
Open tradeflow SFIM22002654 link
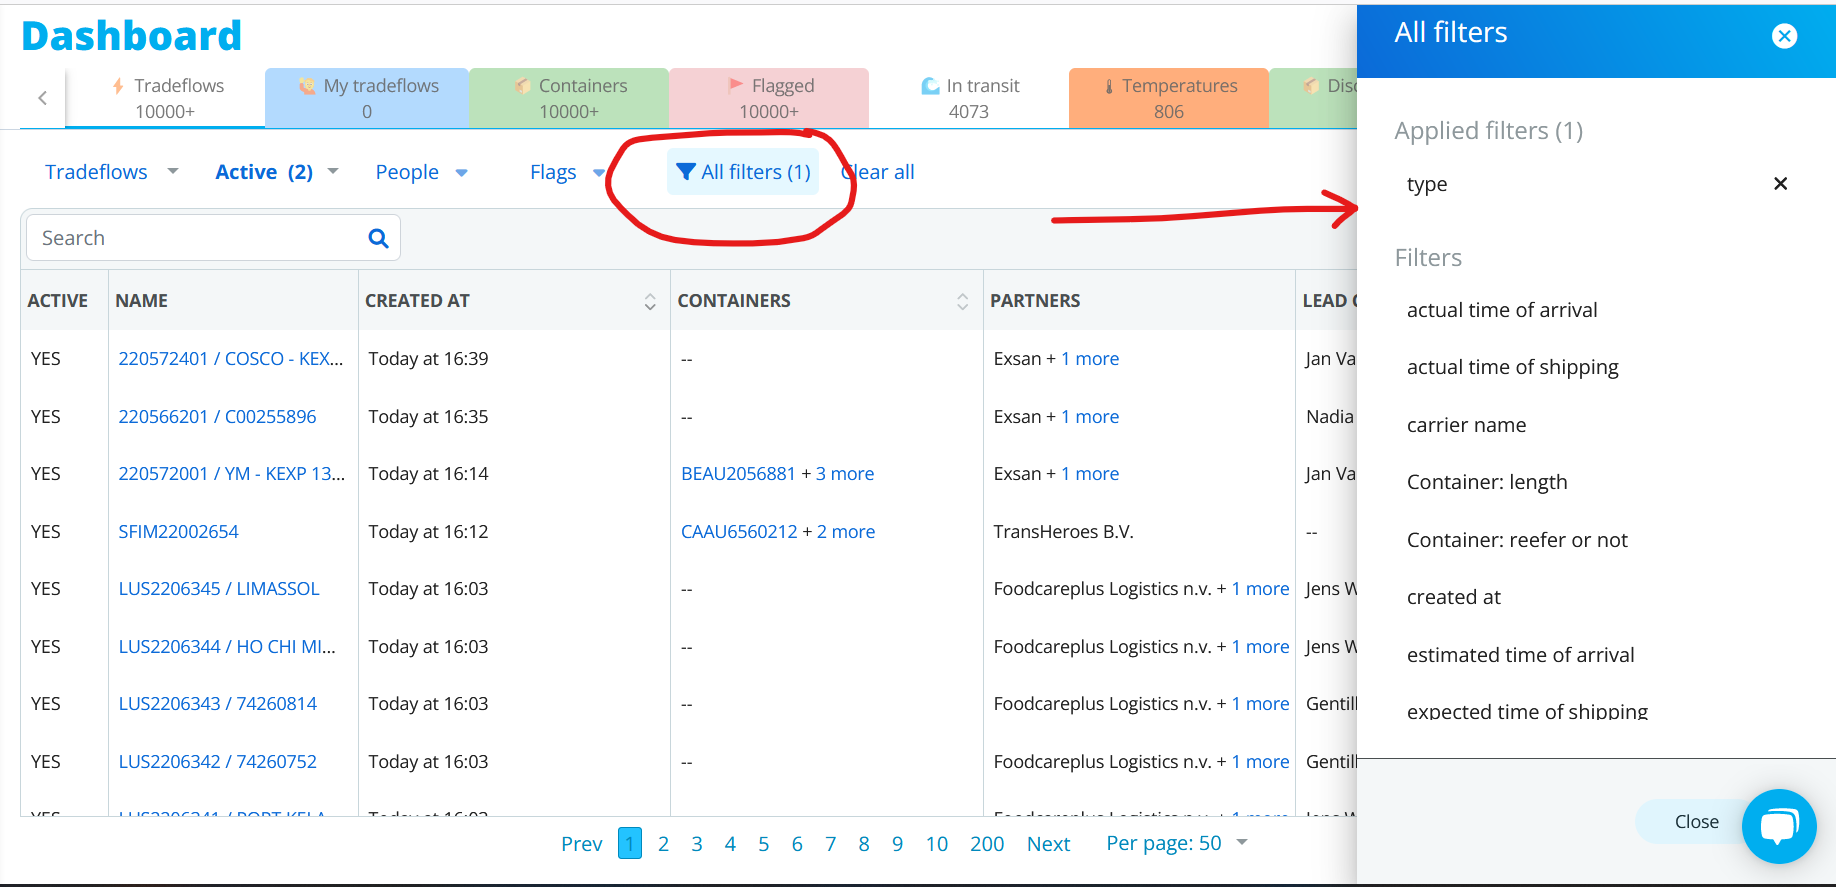coord(179,532)
